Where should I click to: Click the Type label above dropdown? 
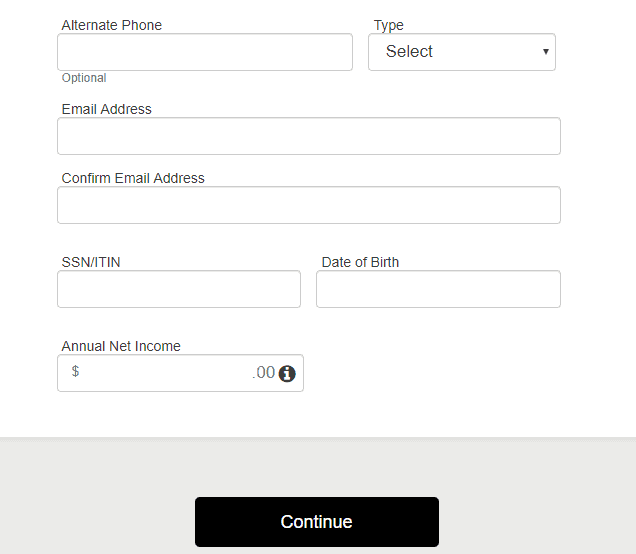389,26
